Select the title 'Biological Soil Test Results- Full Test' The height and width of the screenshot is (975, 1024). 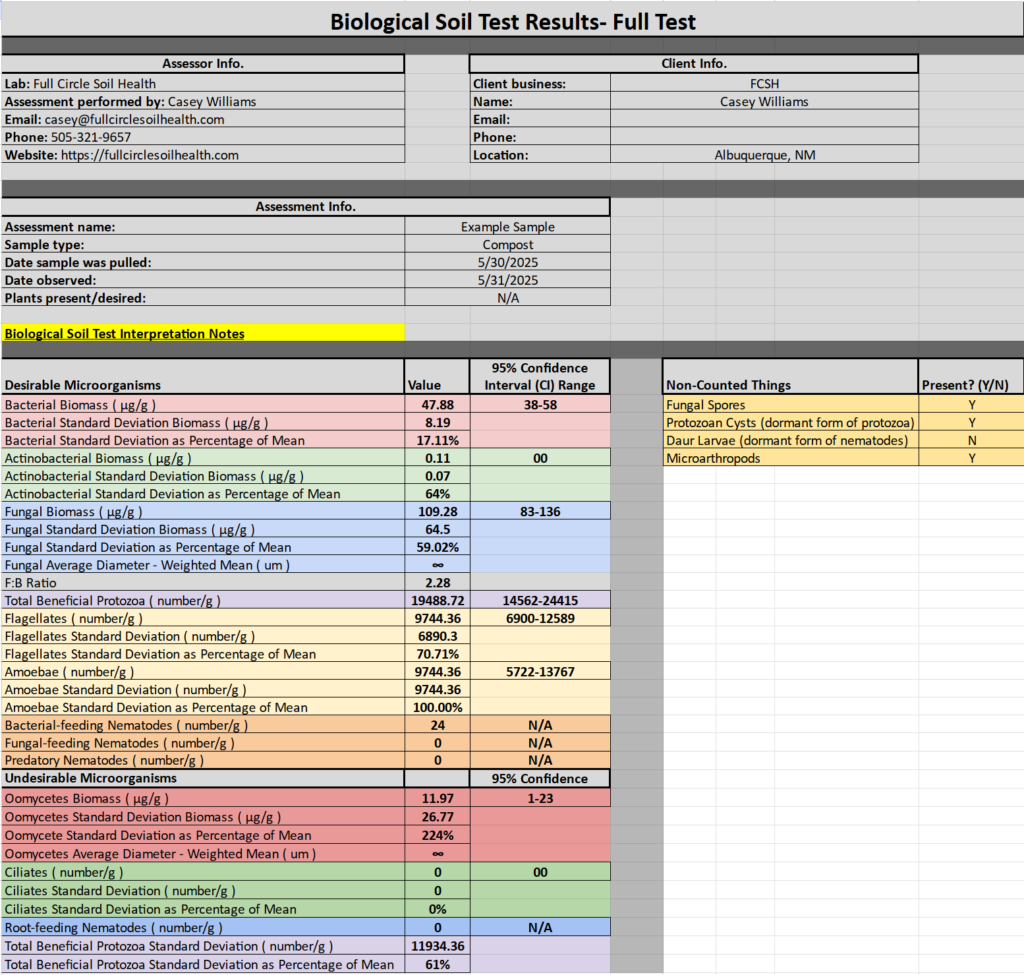click(513, 21)
